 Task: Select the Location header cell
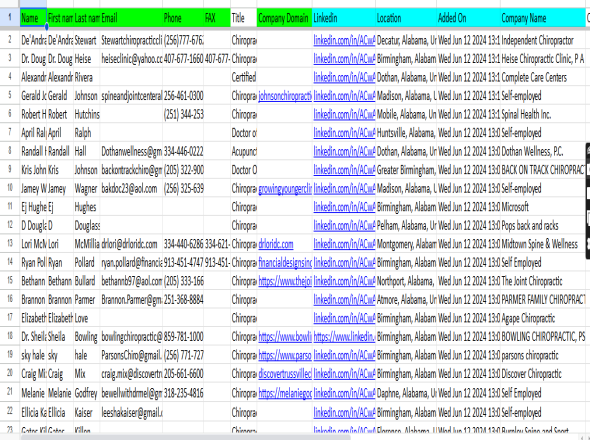click(x=406, y=18)
